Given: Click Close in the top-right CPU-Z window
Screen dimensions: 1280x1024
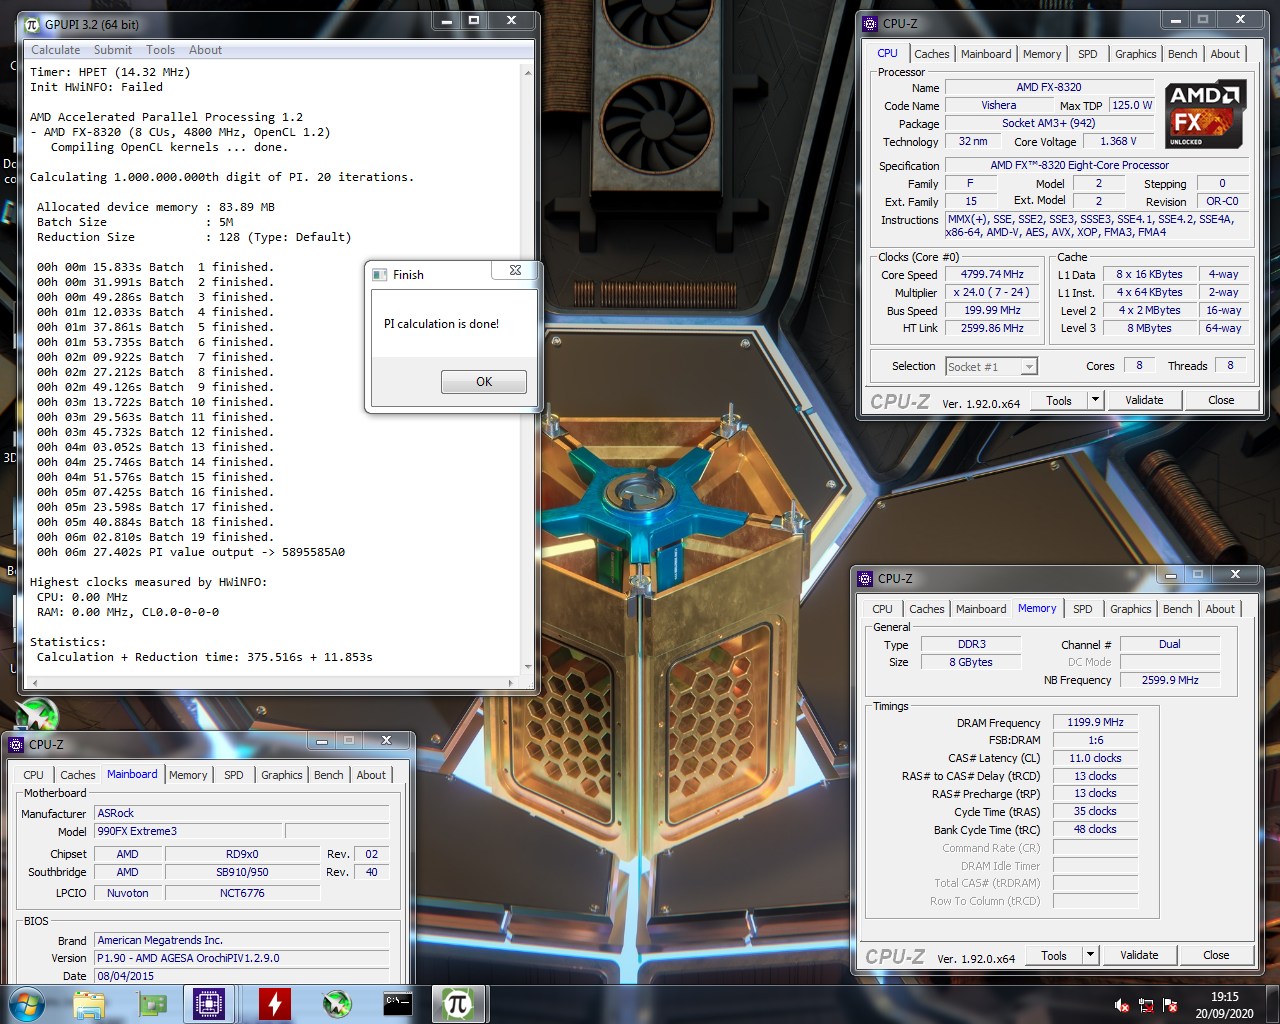Looking at the screenshot, I should [1221, 400].
